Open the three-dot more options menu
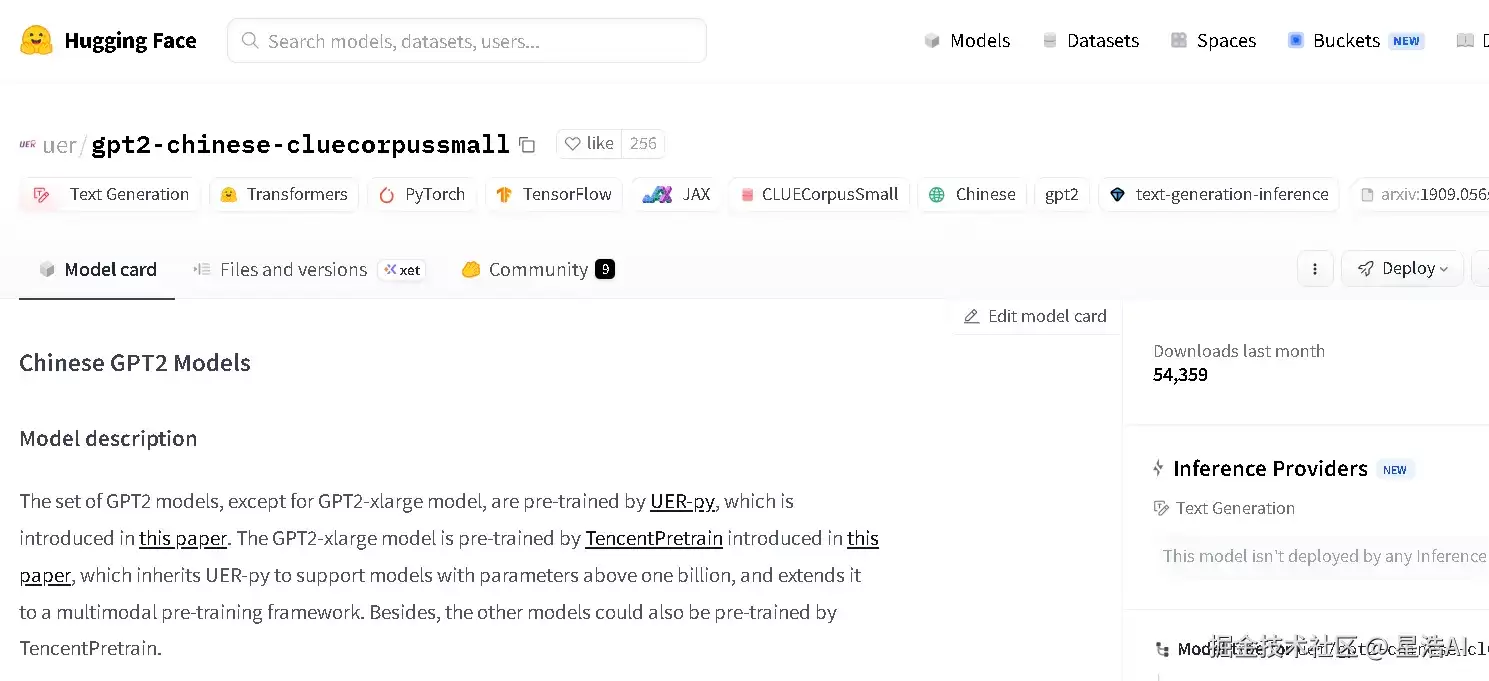 1315,269
